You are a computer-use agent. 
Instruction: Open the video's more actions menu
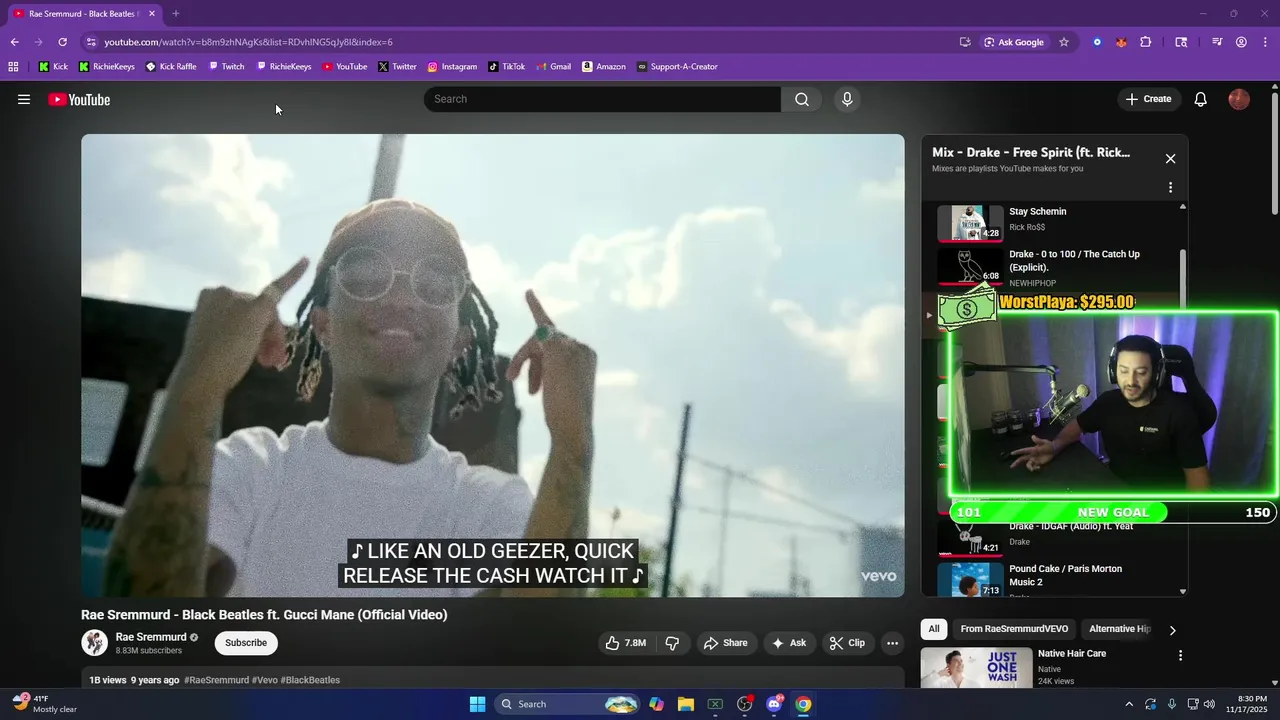pos(893,643)
